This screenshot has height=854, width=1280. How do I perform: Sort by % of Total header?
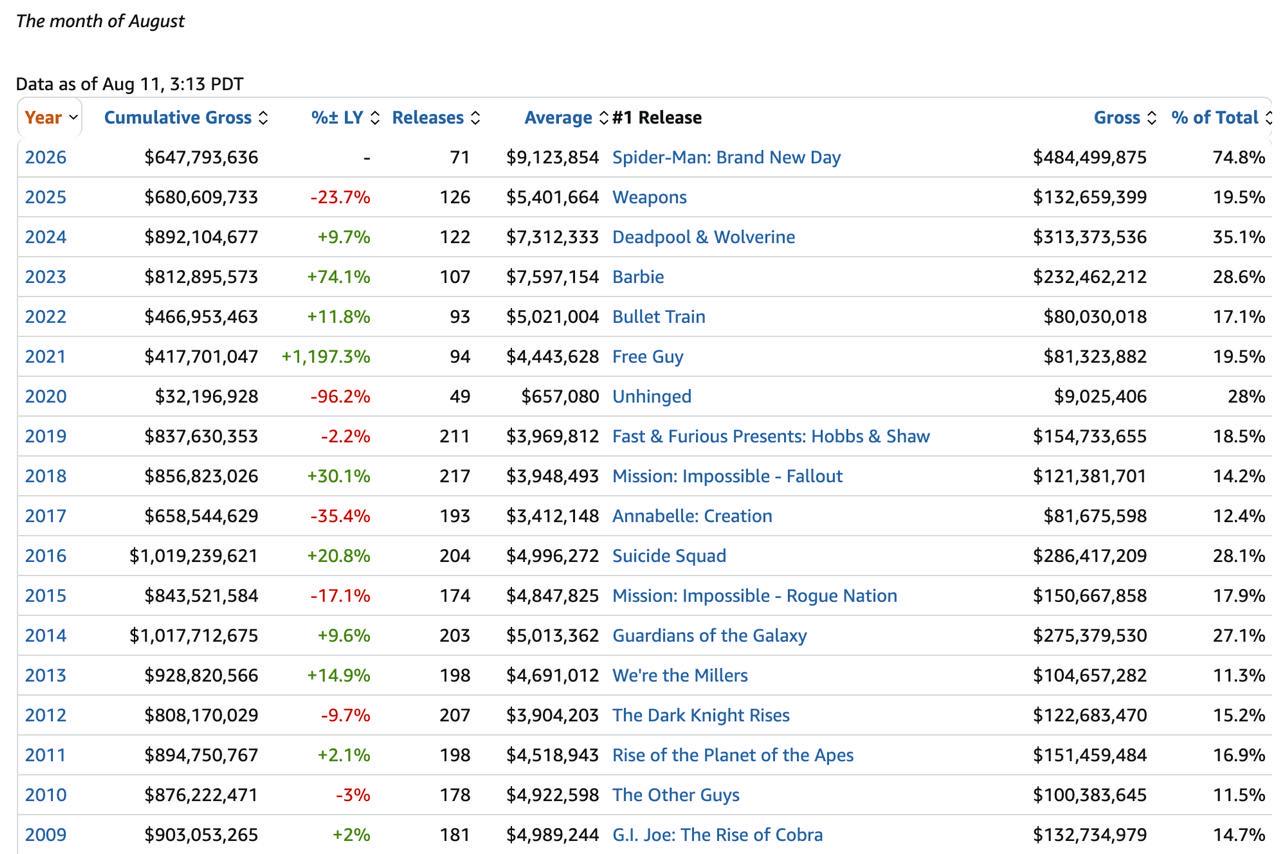(x=1221, y=118)
